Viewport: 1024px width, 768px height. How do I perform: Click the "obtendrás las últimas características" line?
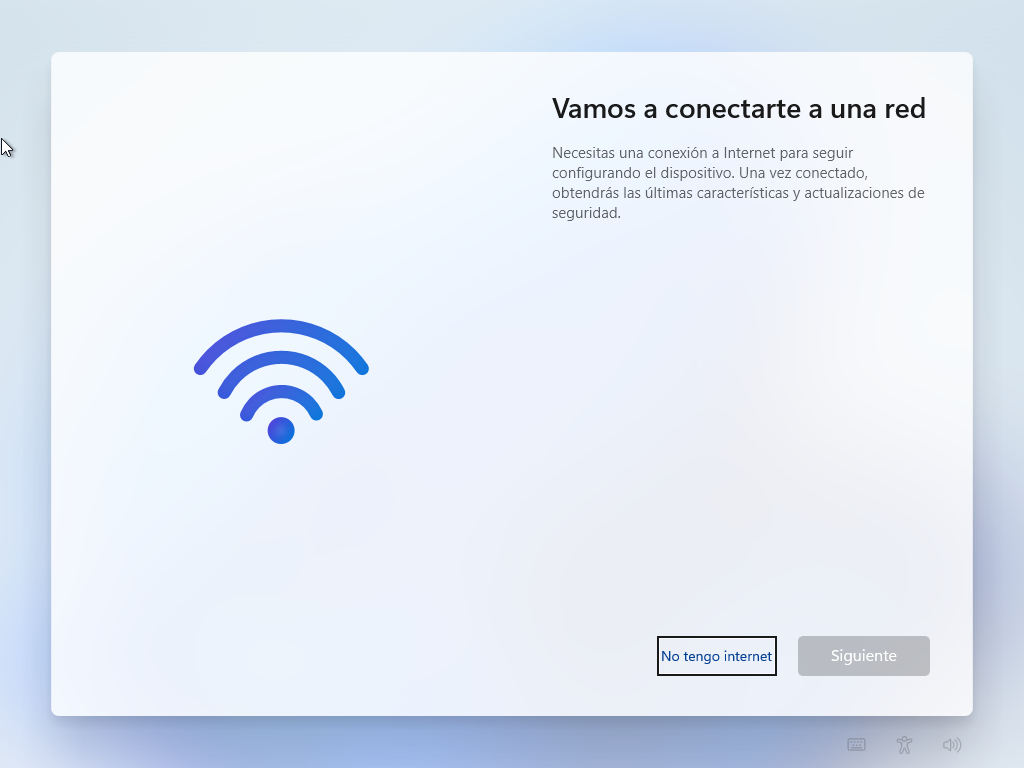pyautogui.click(x=738, y=193)
